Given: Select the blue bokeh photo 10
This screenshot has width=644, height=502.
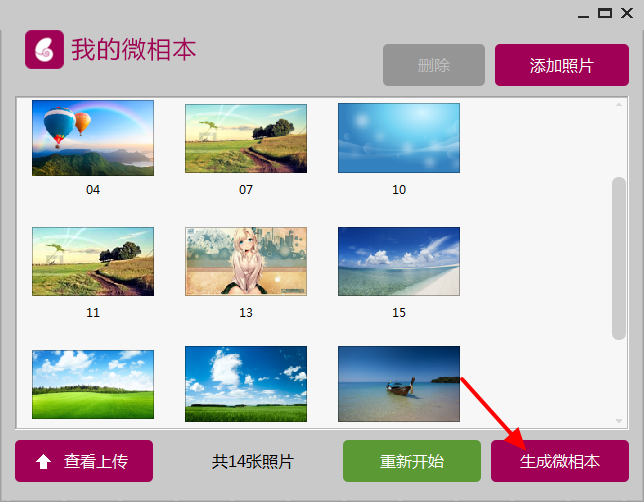Looking at the screenshot, I should 399,138.
